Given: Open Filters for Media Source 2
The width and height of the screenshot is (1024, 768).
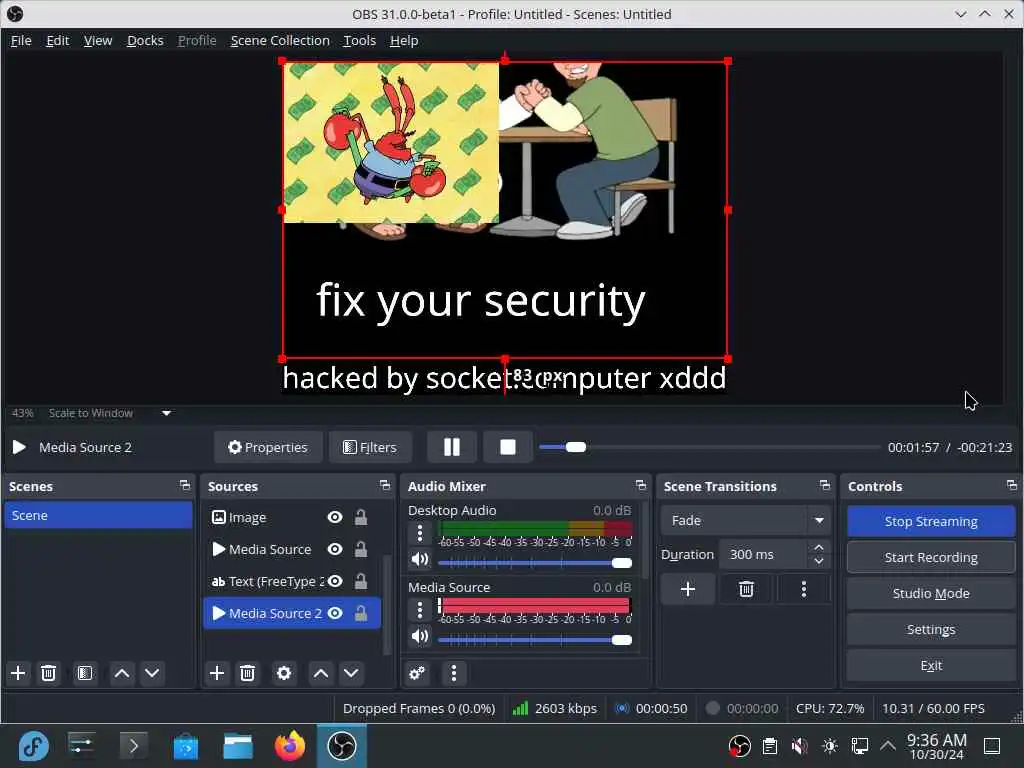Looking at the screenshot, I should point(370,447).
